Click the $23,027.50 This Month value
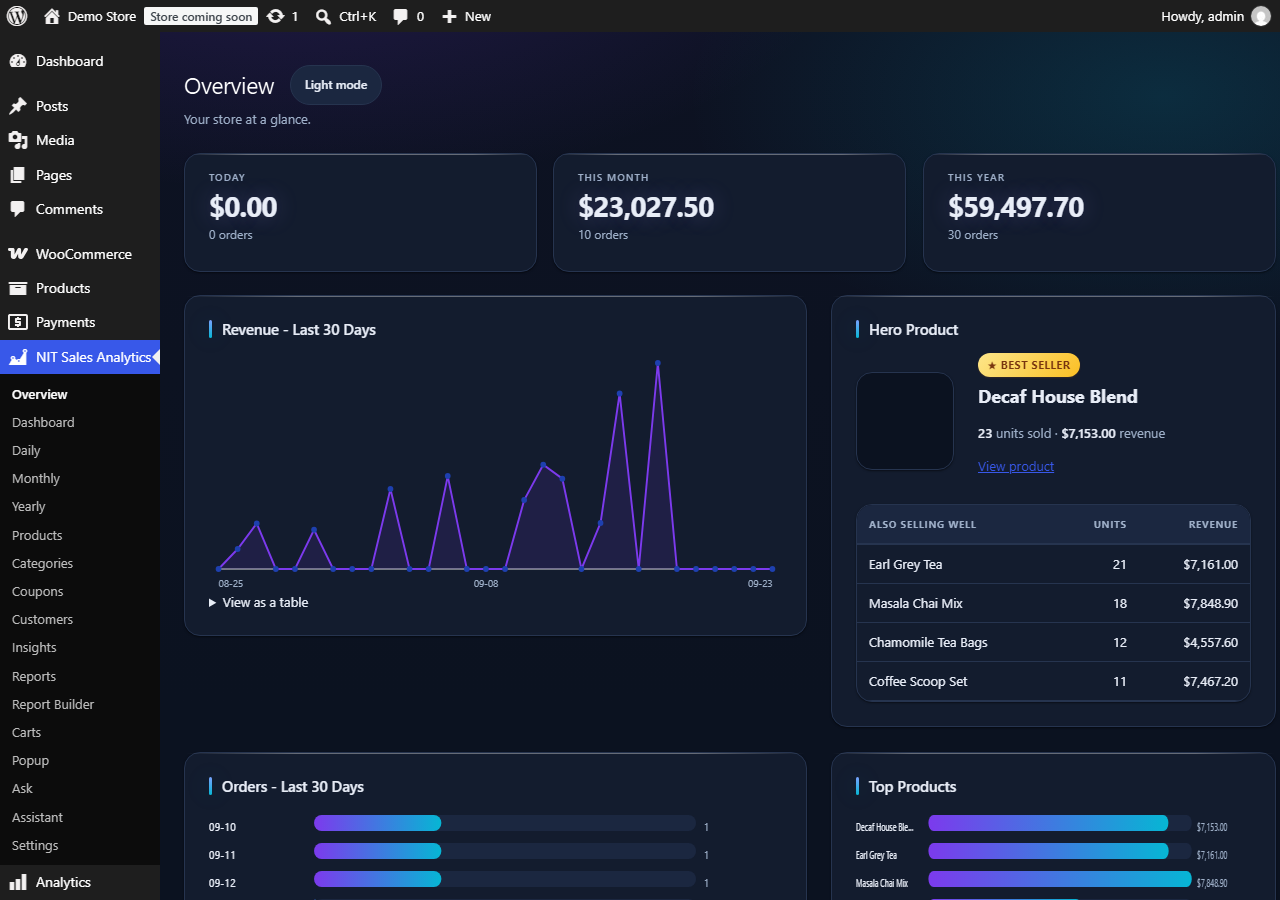The height and width of the screenshot is (900, 1280). [x=646, y=207]
